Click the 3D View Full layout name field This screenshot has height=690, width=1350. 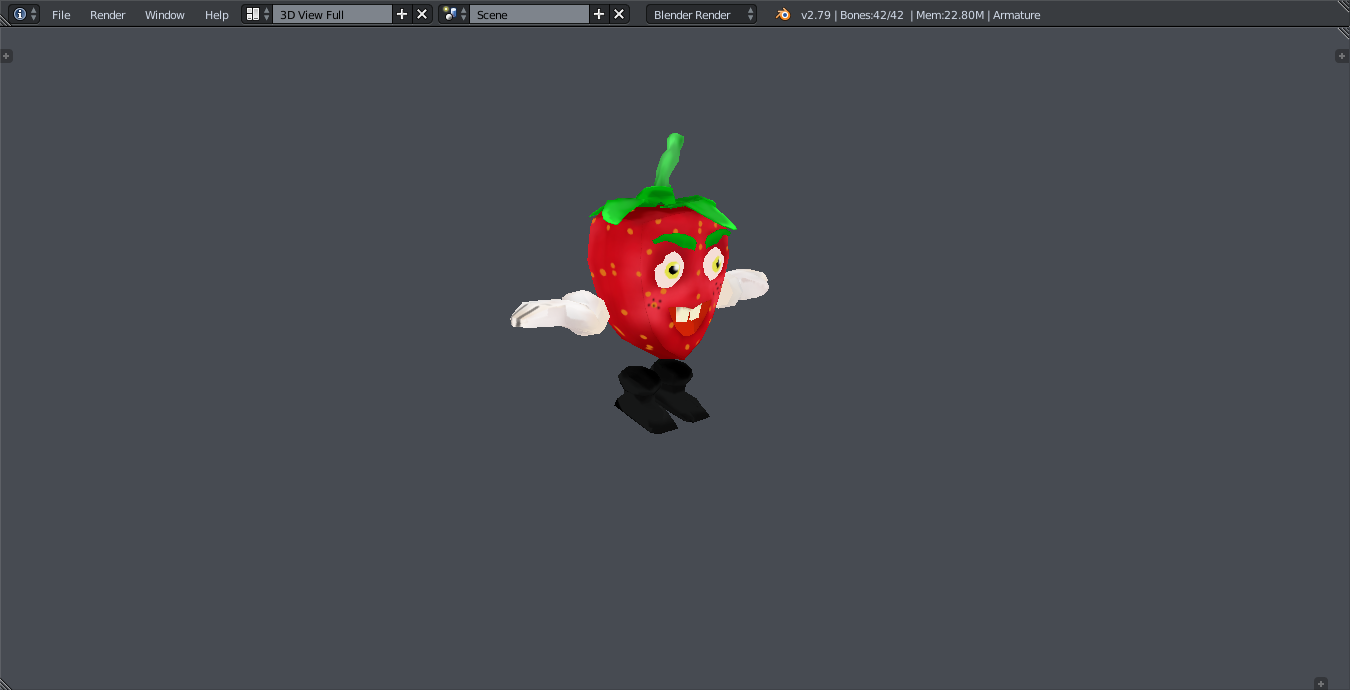(x=330, y=14)
